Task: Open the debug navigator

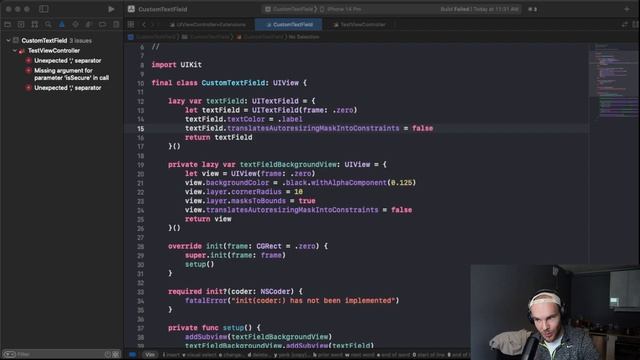Action: pos(89,24)
